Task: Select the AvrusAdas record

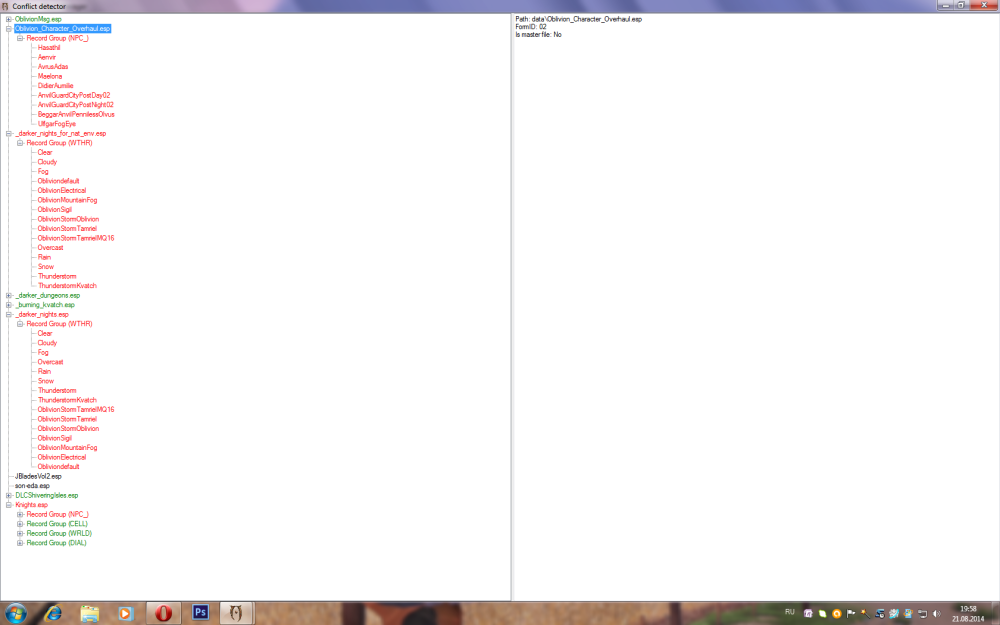Action: pyautogui.click(x=52, y=66)
